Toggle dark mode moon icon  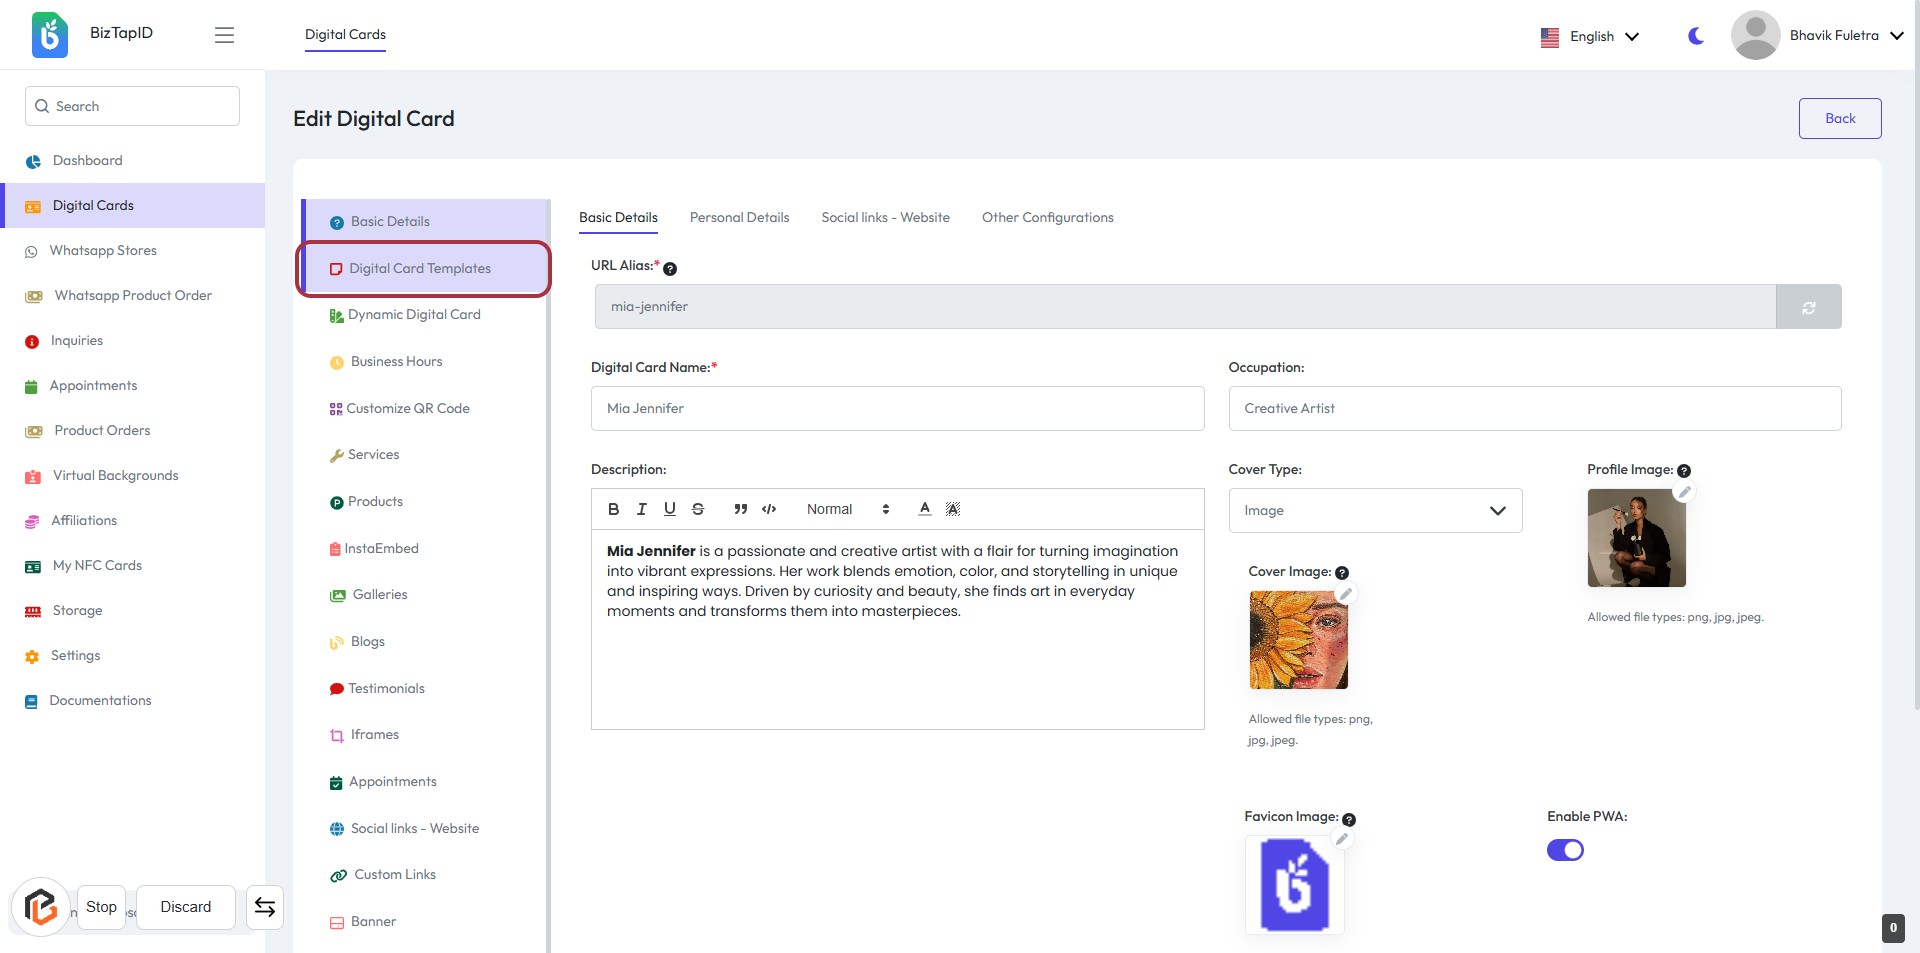click(x=1696, y=36)
